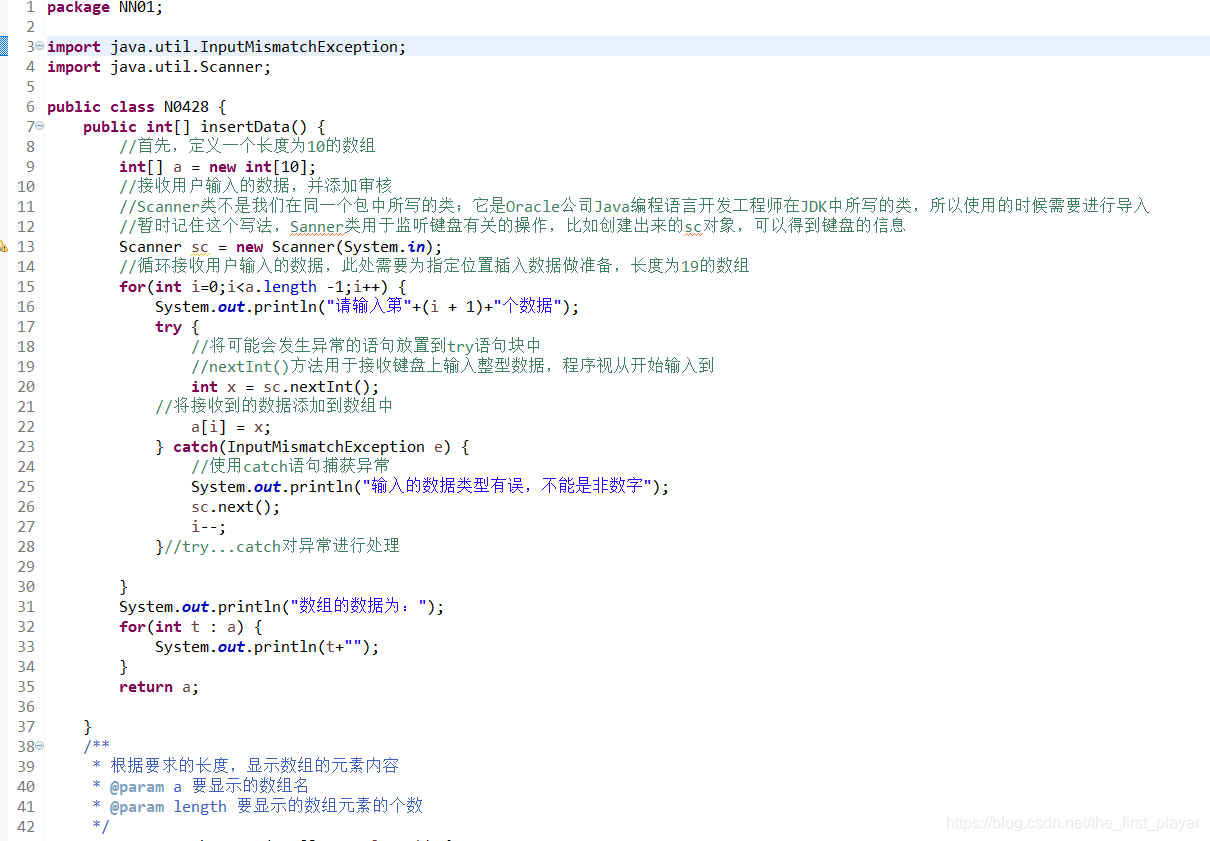This screenshot has width=1210, height=841.
Task: Collapse the Javadoc comment fold toggle on line 38
Action: (39, 746)
